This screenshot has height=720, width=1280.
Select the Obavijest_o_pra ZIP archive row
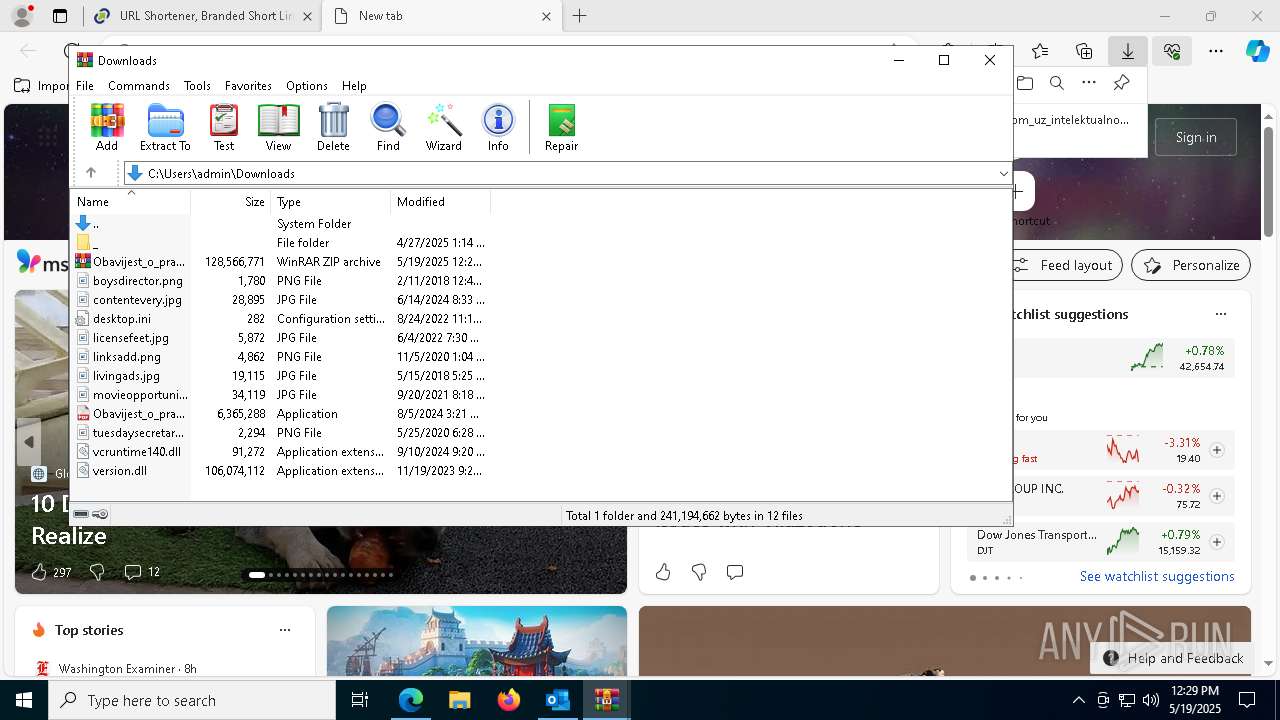point(281,262)
